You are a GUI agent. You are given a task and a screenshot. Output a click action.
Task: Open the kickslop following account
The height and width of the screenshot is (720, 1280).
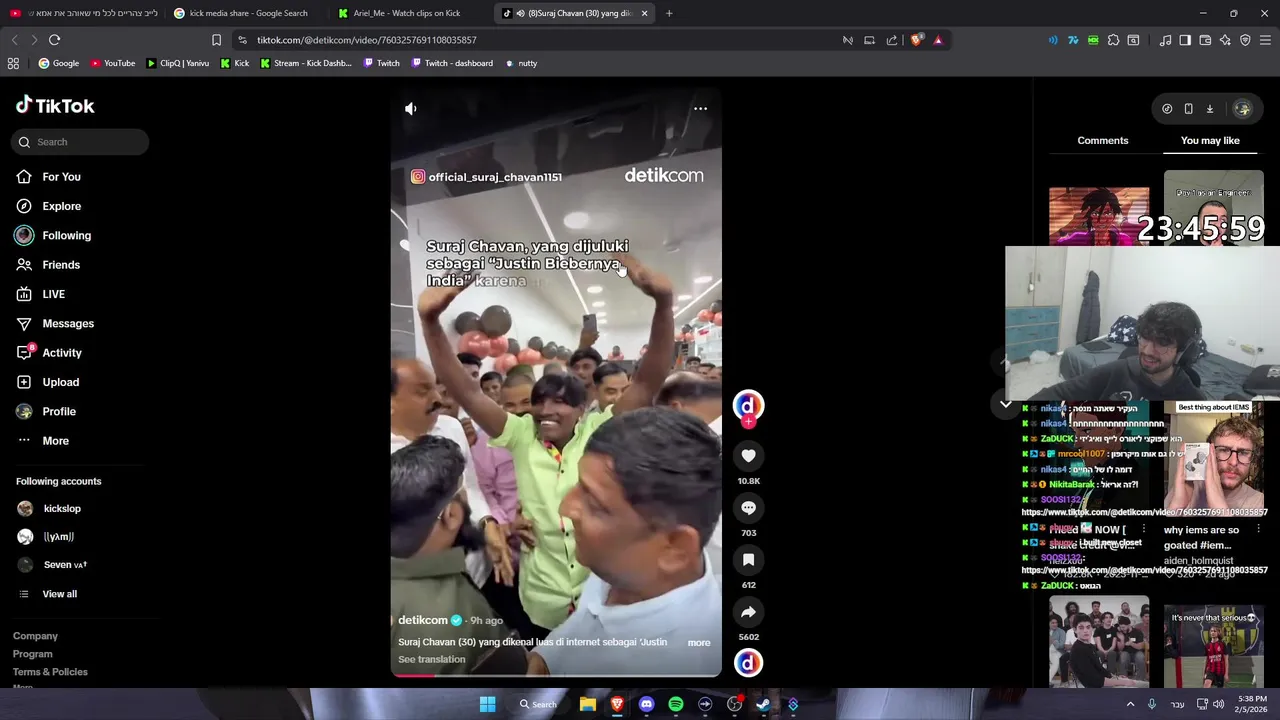(62, 509)
